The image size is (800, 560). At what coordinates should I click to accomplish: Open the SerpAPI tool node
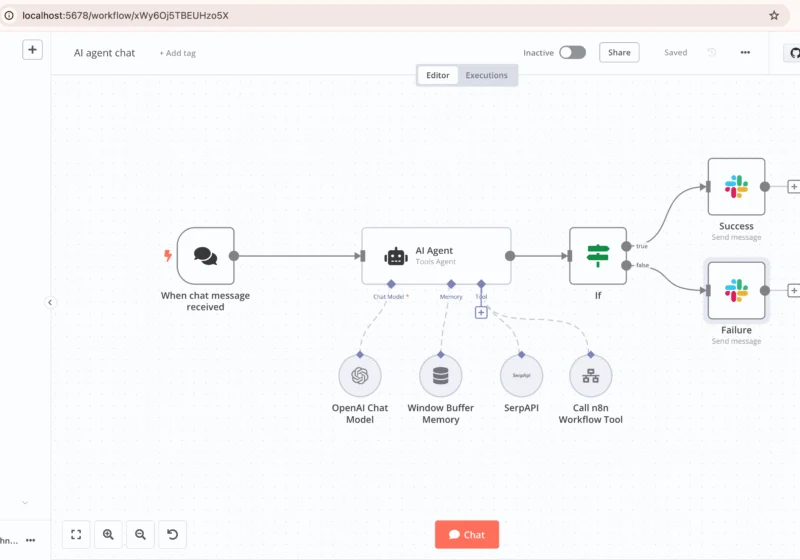pos(521,376)
